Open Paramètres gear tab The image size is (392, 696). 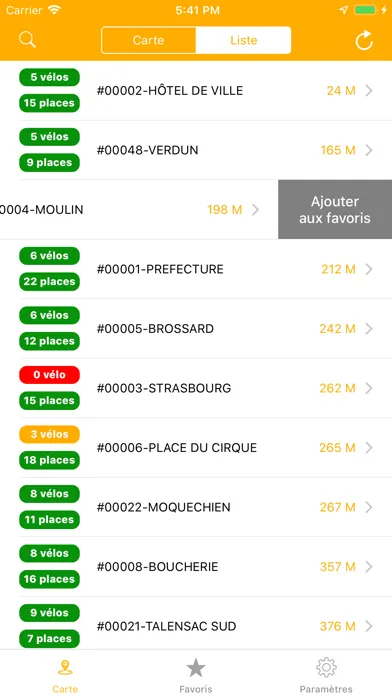point(326,675)
